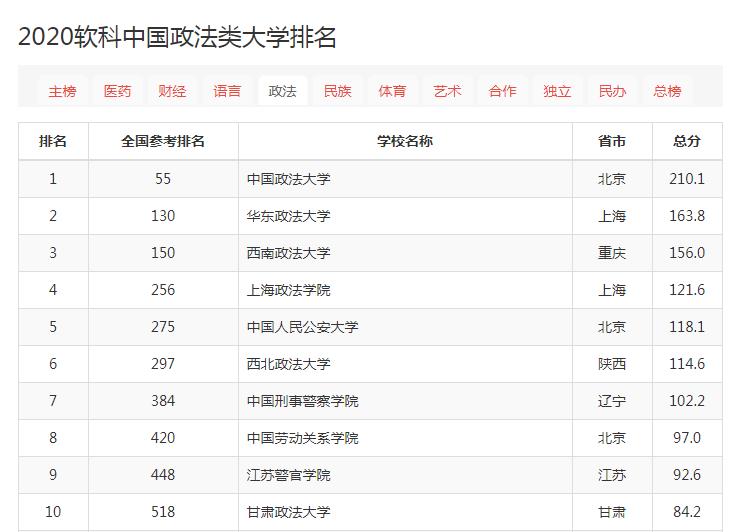Viewport: 737px width, 532px height.
Task: Click national reference rank 275
Action: click(163, 327)
